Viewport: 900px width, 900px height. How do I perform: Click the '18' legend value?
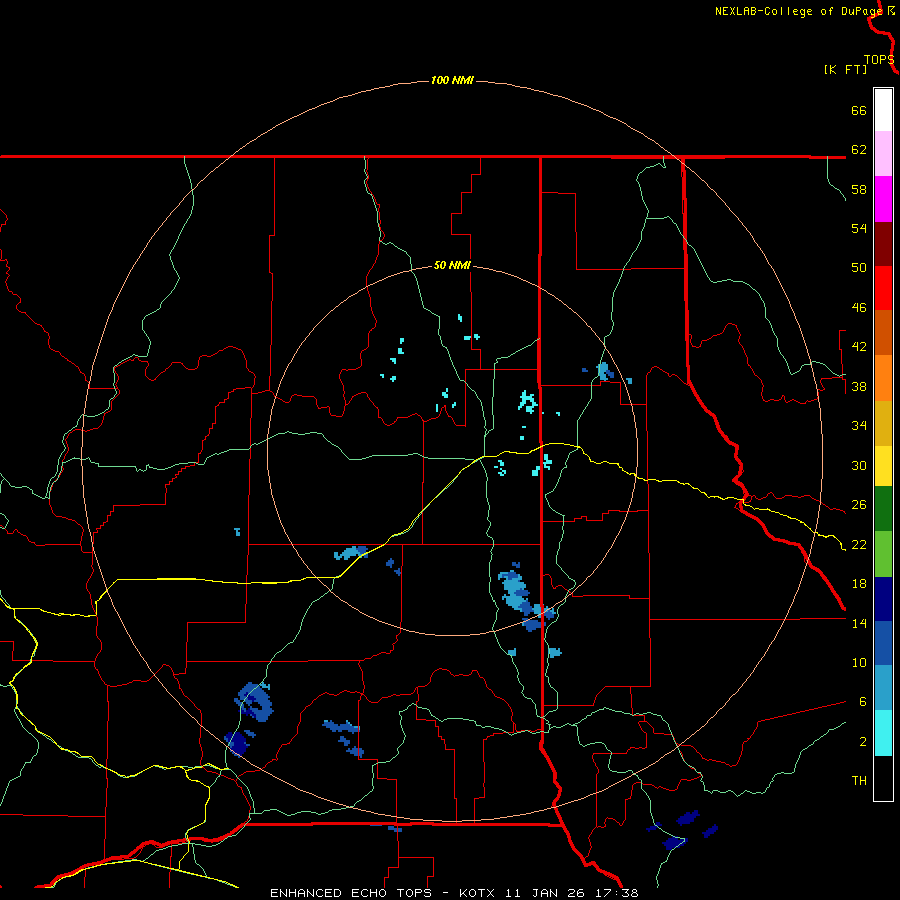pyautogui.click(x=859, y=584)
